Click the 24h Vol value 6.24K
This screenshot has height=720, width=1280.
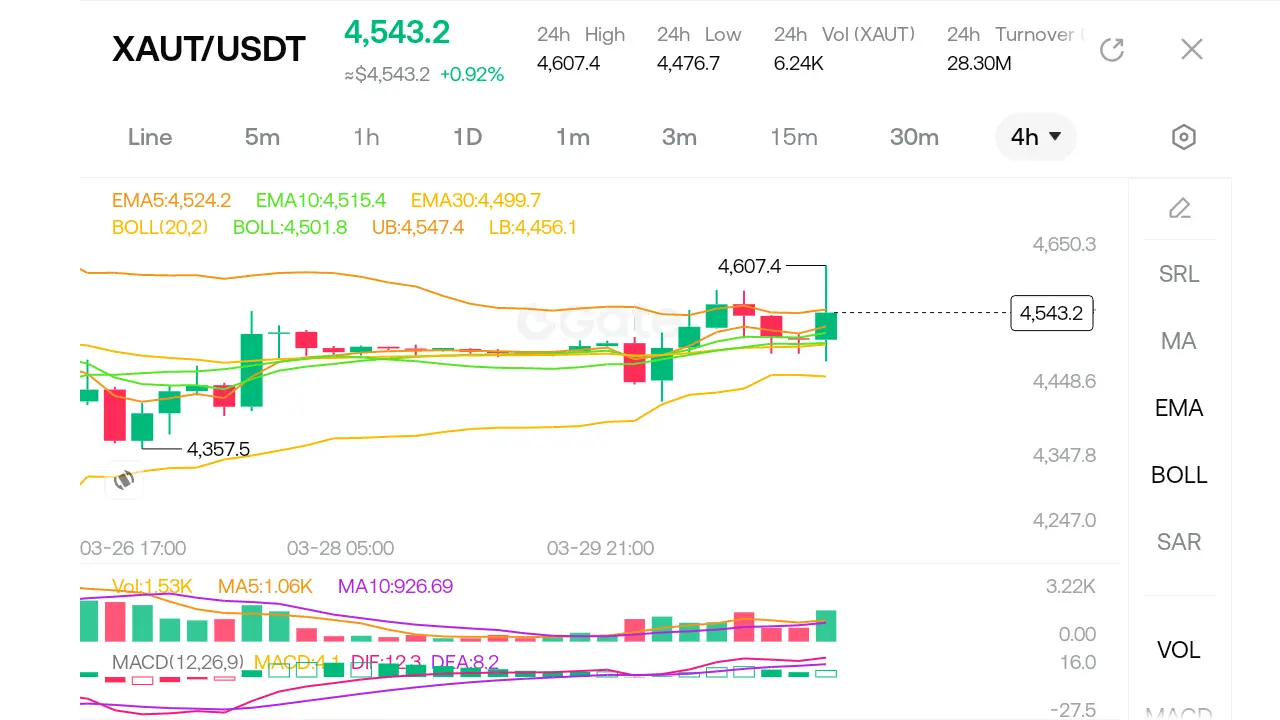coord(799,64)
